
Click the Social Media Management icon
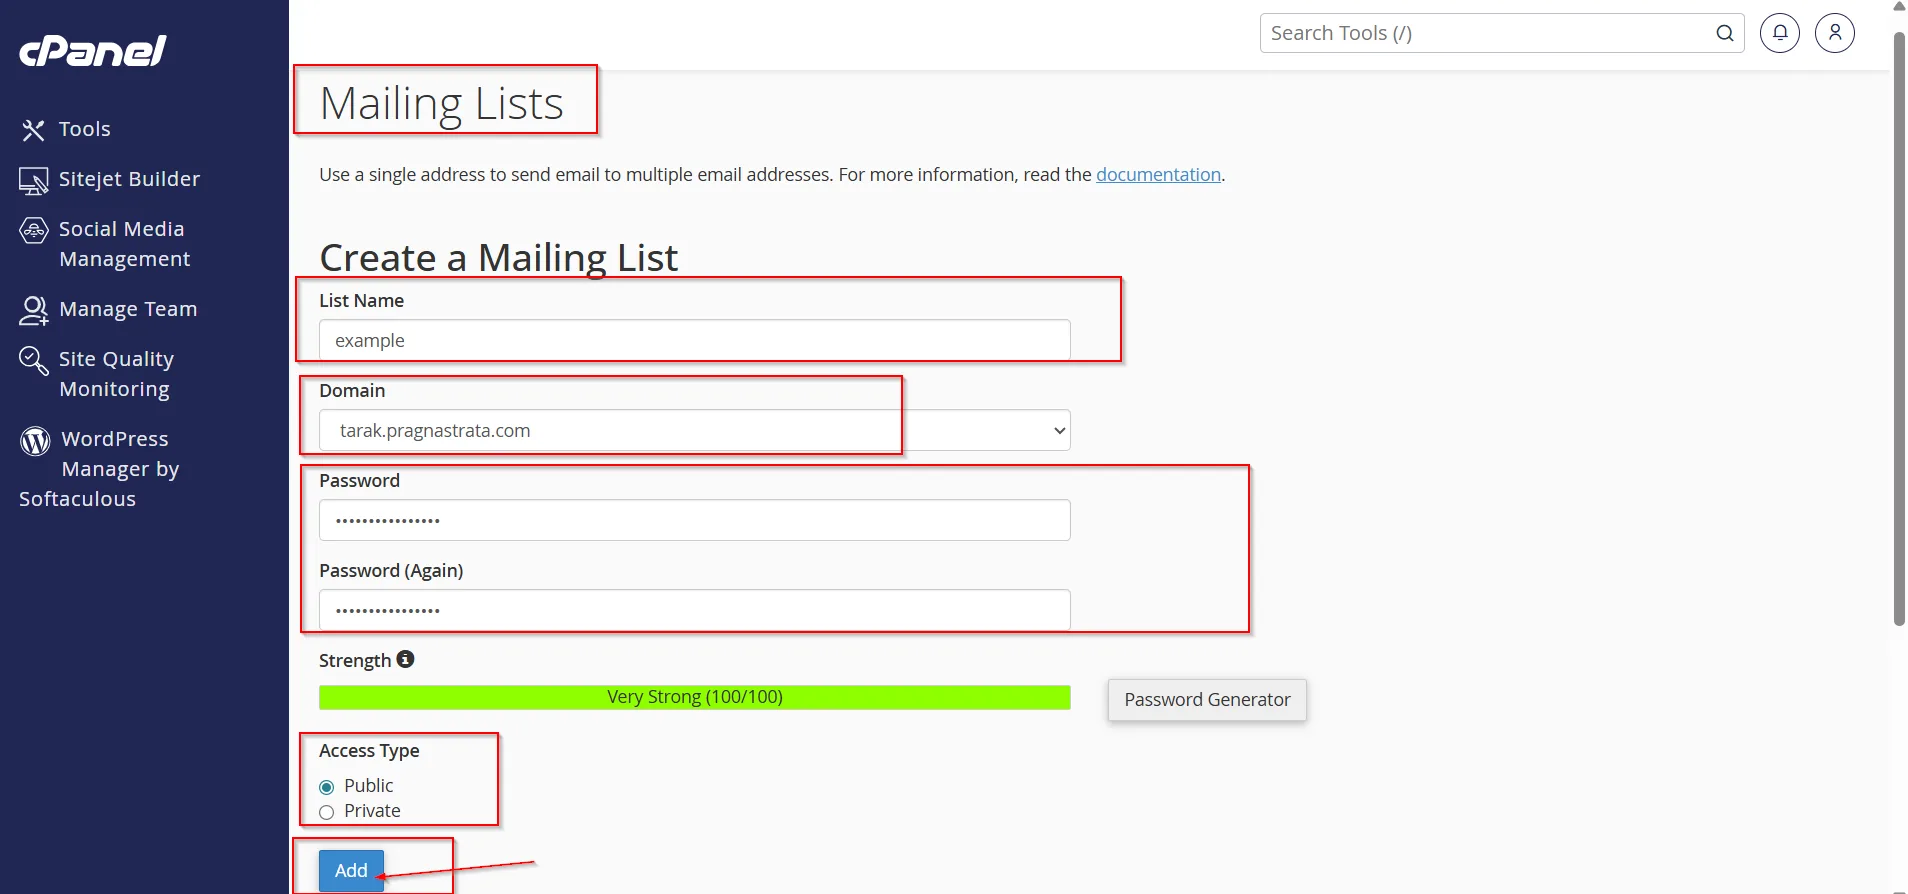(33, 230)
